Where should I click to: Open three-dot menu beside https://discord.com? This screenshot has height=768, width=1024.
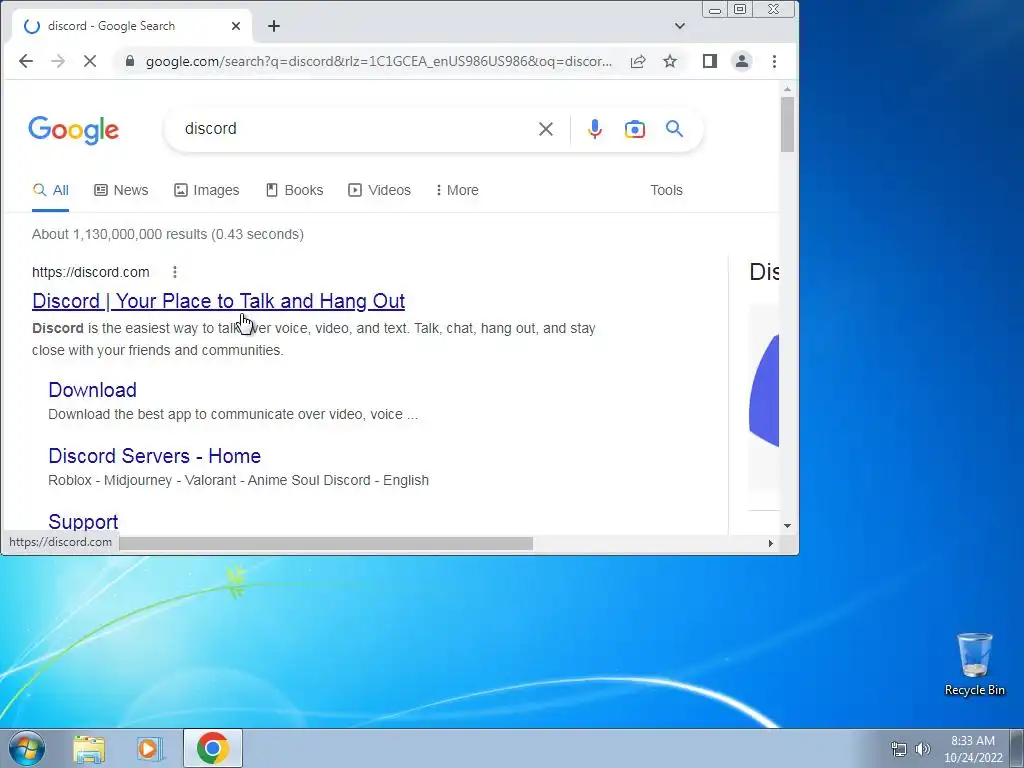click(174, 272)
